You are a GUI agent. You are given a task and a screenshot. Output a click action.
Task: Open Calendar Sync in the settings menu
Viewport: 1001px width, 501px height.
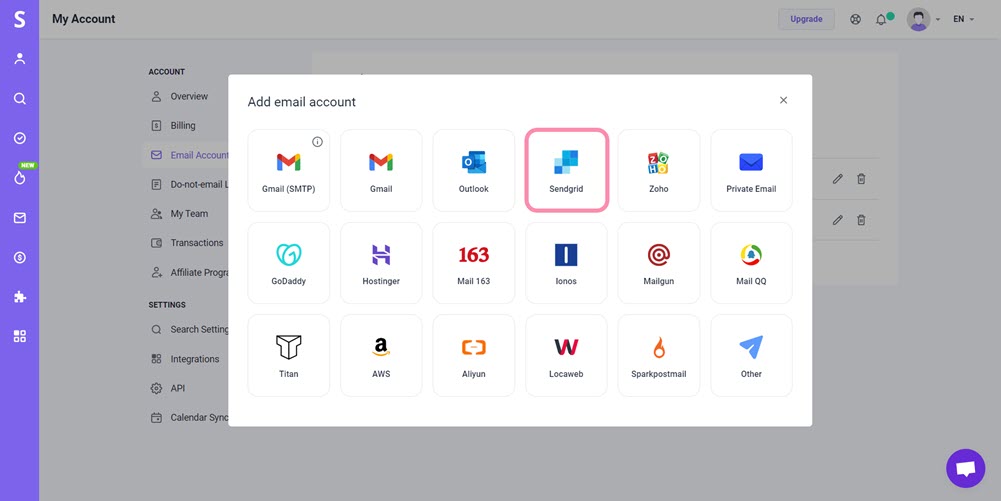[x=188, y=417]
